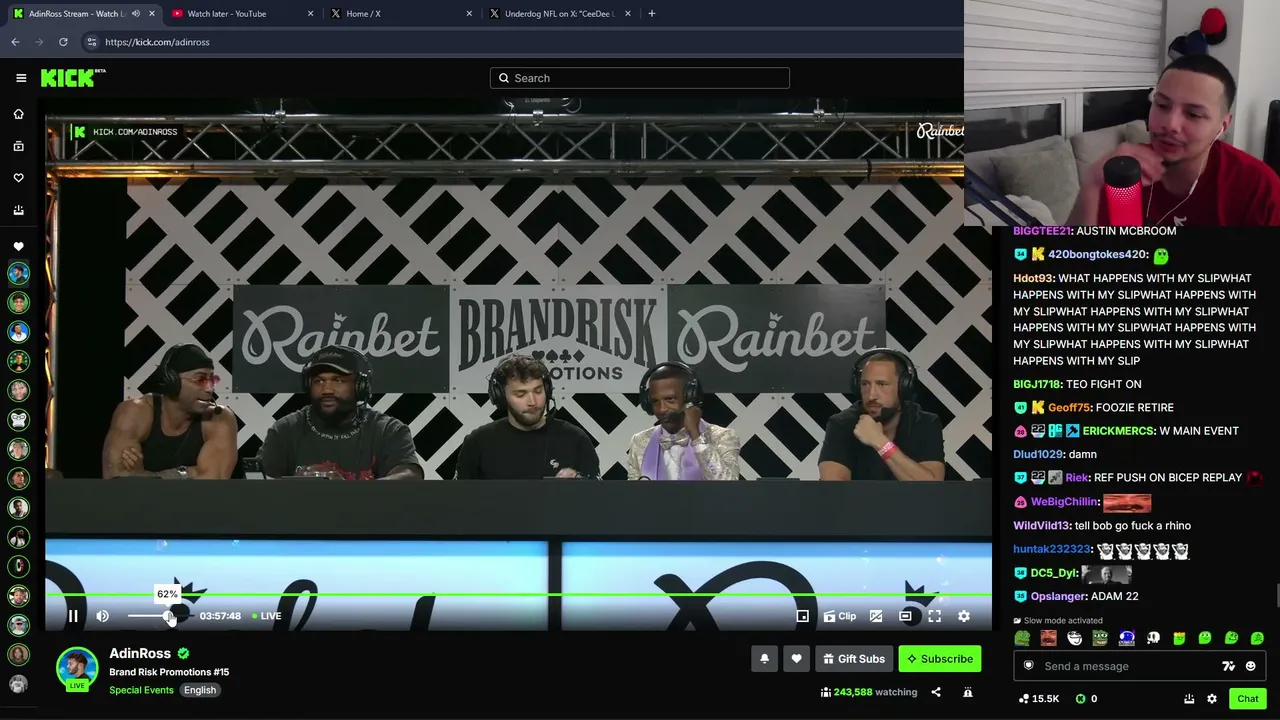The height and width of the screenshot is (720, 1280).
Task: Follow AdinRoss with heart button
Action: point(796,659)
